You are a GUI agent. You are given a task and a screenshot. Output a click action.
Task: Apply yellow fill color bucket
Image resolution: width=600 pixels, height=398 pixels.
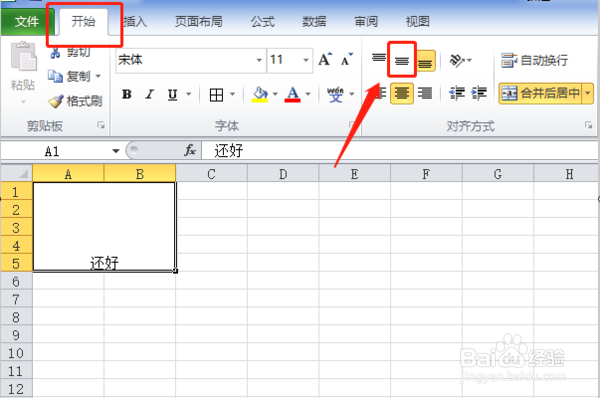[260, 94]
